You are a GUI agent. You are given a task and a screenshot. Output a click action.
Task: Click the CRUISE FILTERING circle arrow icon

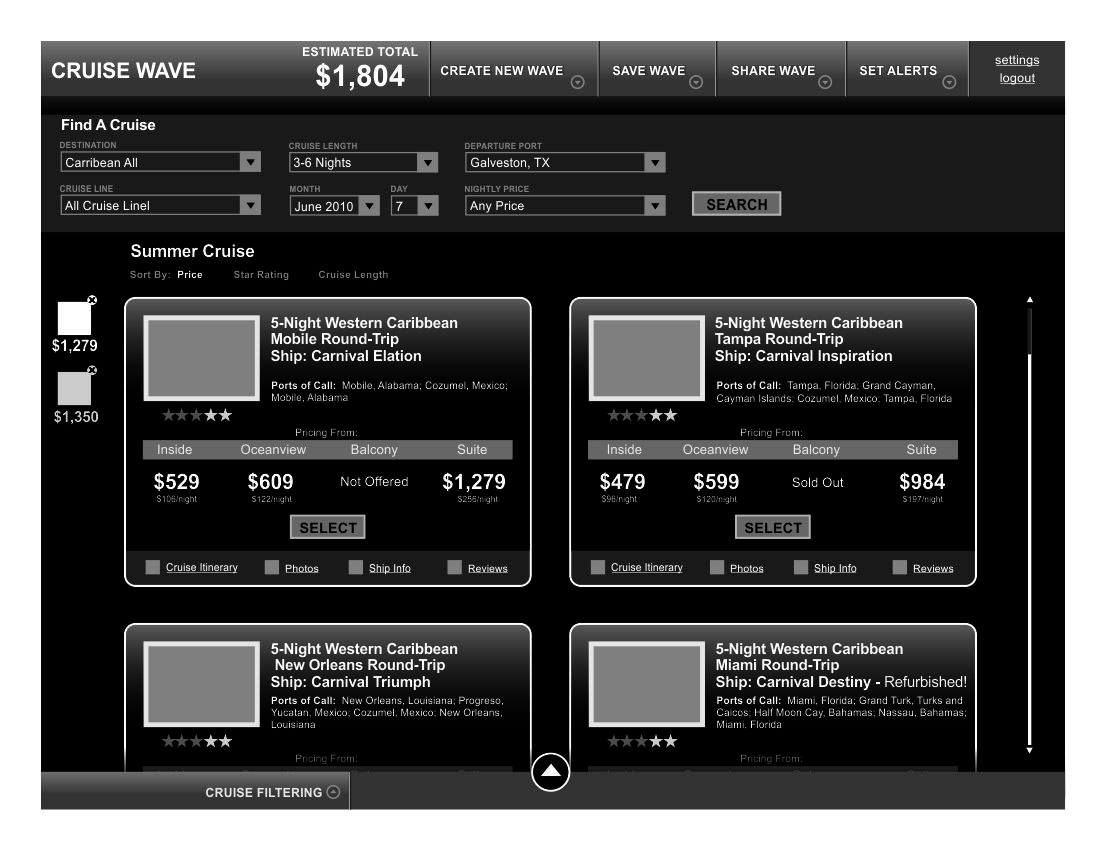[334, 792]
